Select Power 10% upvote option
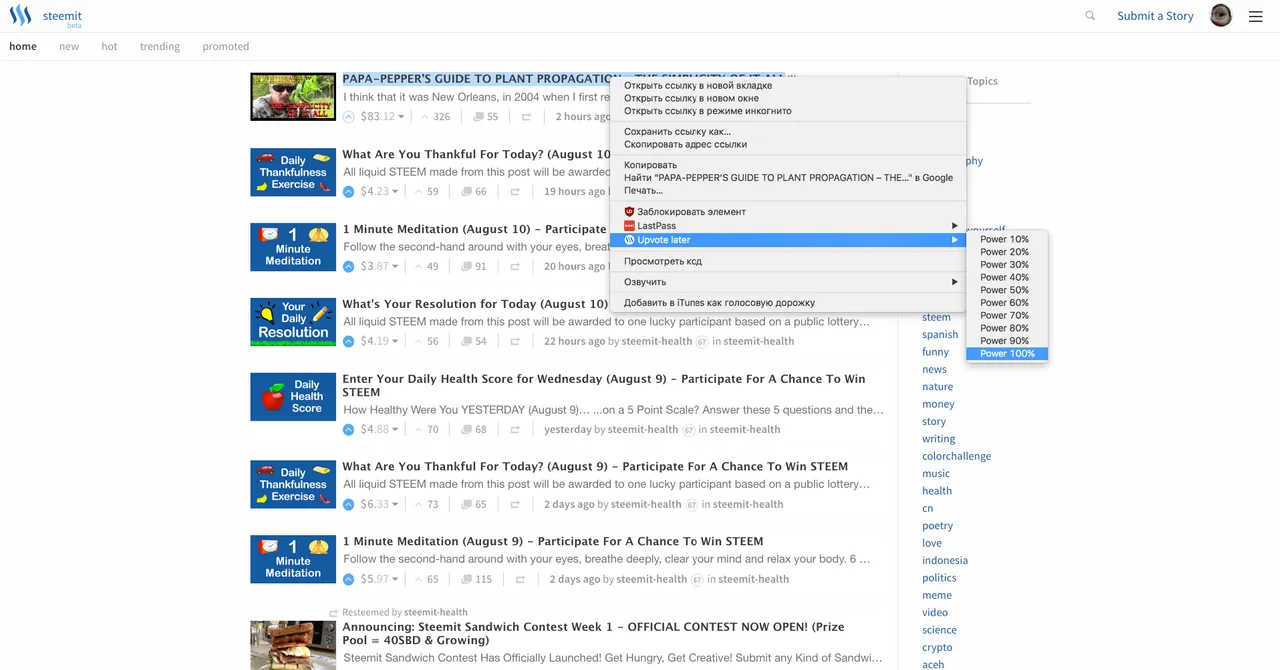 (1007, 239)
